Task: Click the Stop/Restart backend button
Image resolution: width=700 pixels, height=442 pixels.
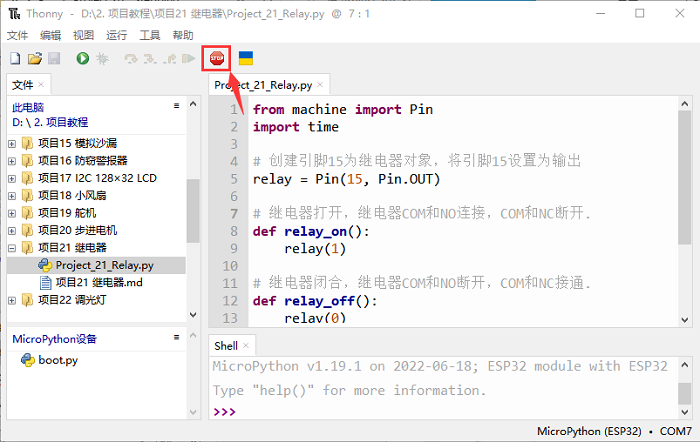Action: (215, 59)
